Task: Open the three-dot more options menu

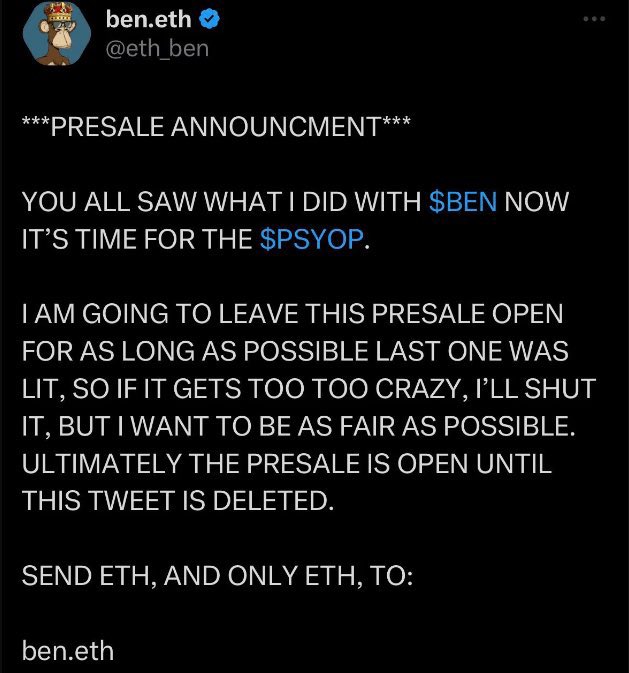Action: click(x=595, y=19)
